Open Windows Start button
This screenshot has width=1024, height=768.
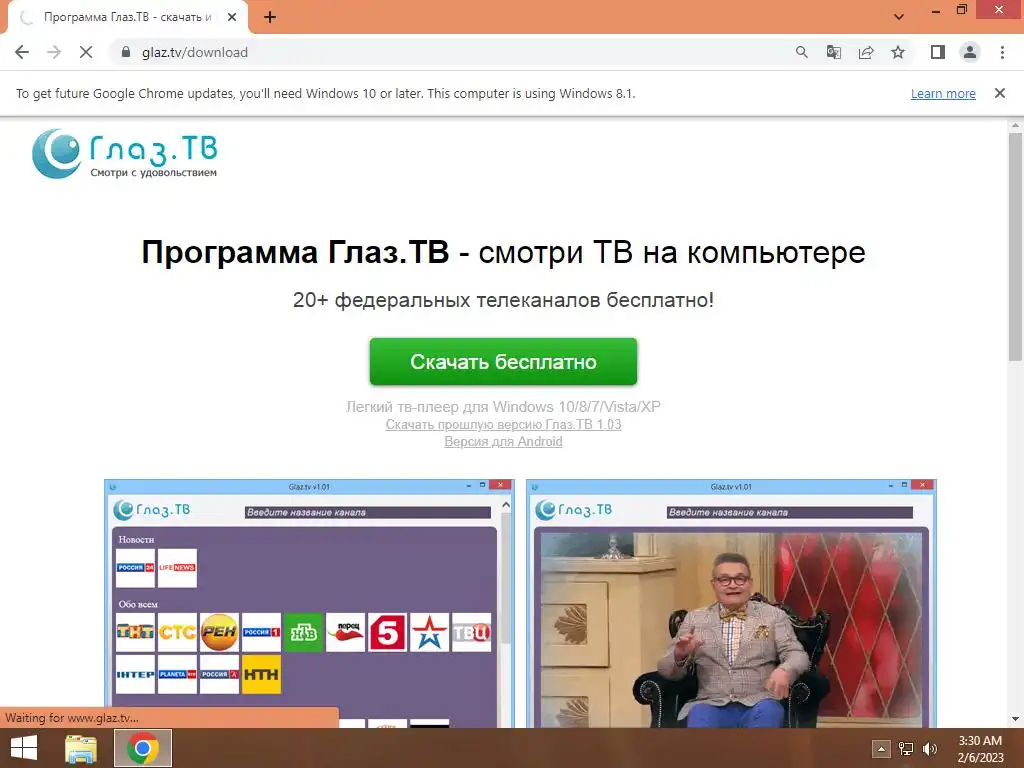point(24,748)
